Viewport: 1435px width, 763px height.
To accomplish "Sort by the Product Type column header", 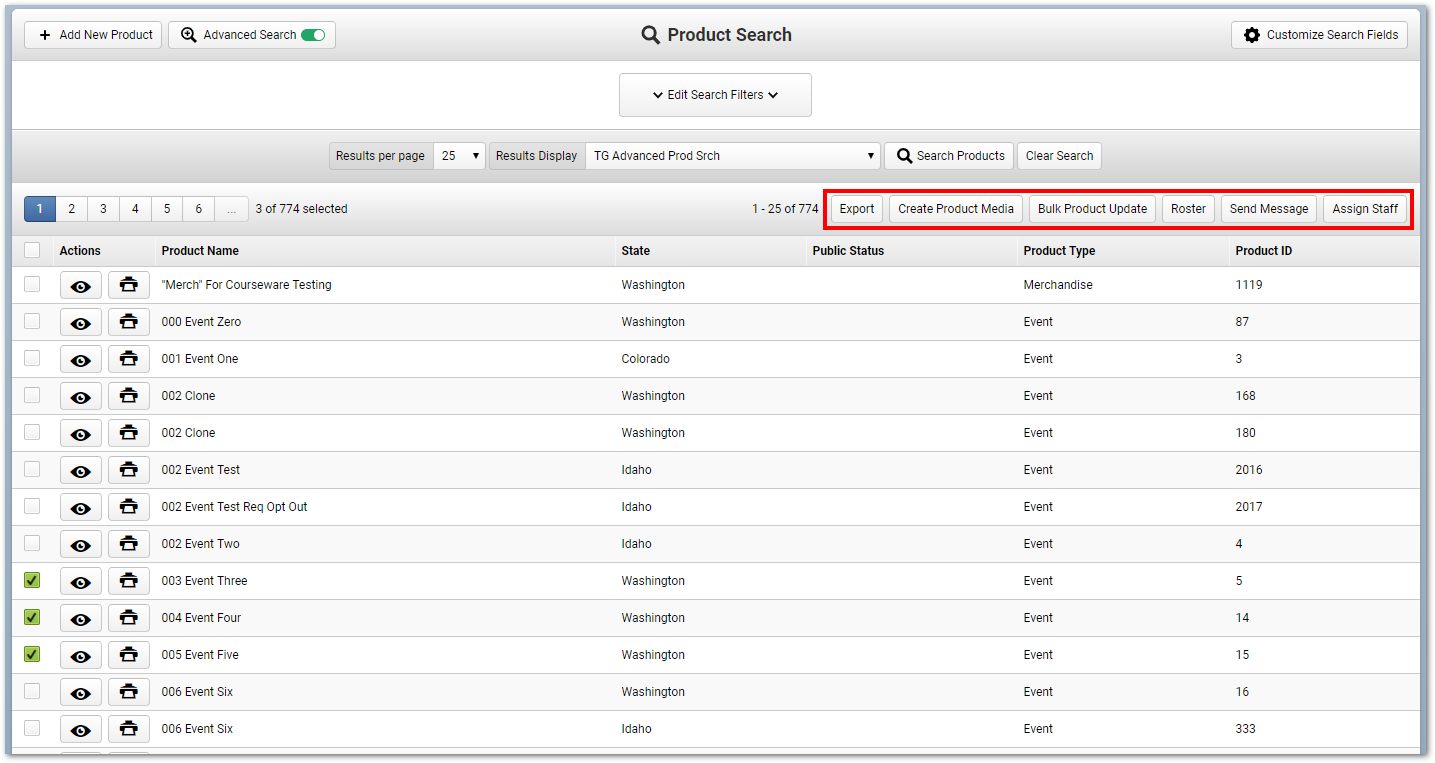I will [1059, 251].
